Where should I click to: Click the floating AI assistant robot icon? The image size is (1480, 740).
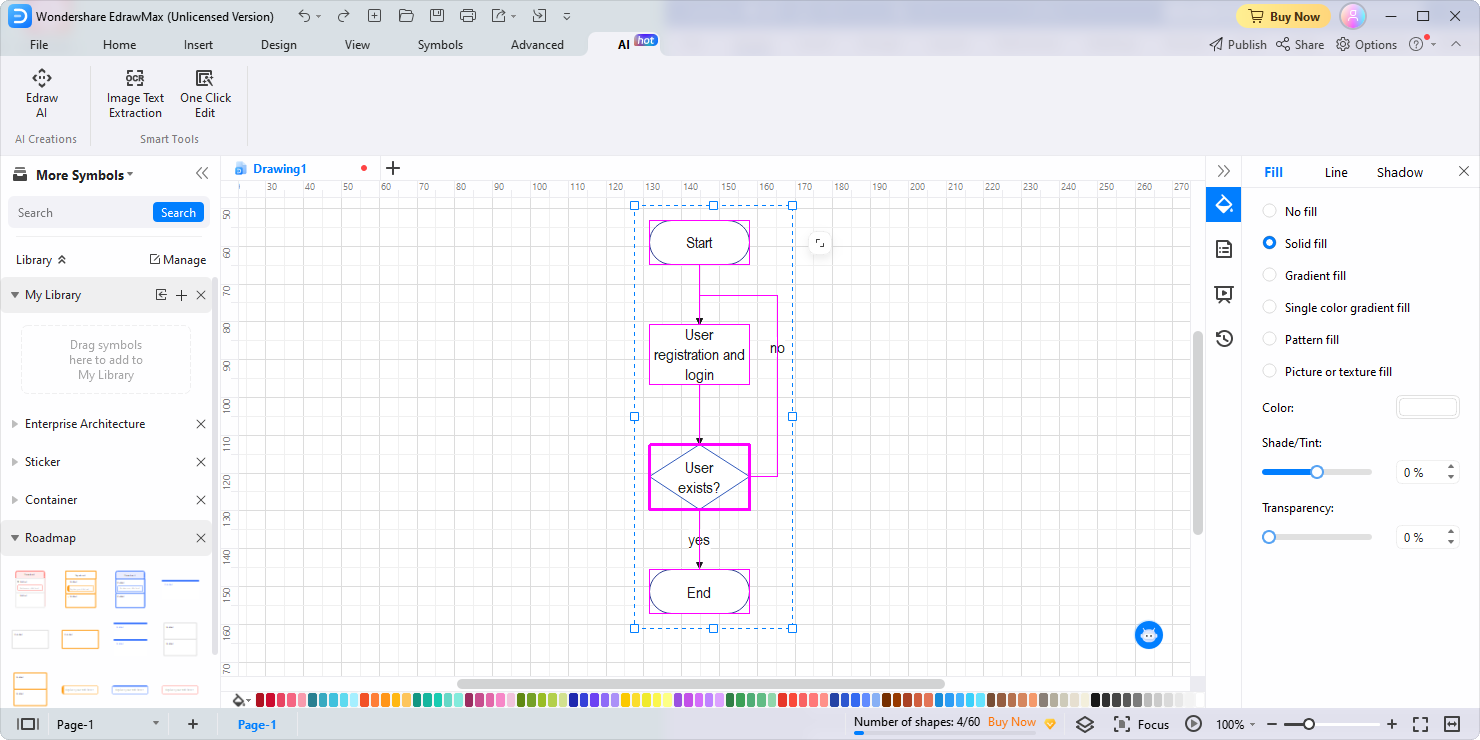pyautogui.click(x=1149, y=634)
